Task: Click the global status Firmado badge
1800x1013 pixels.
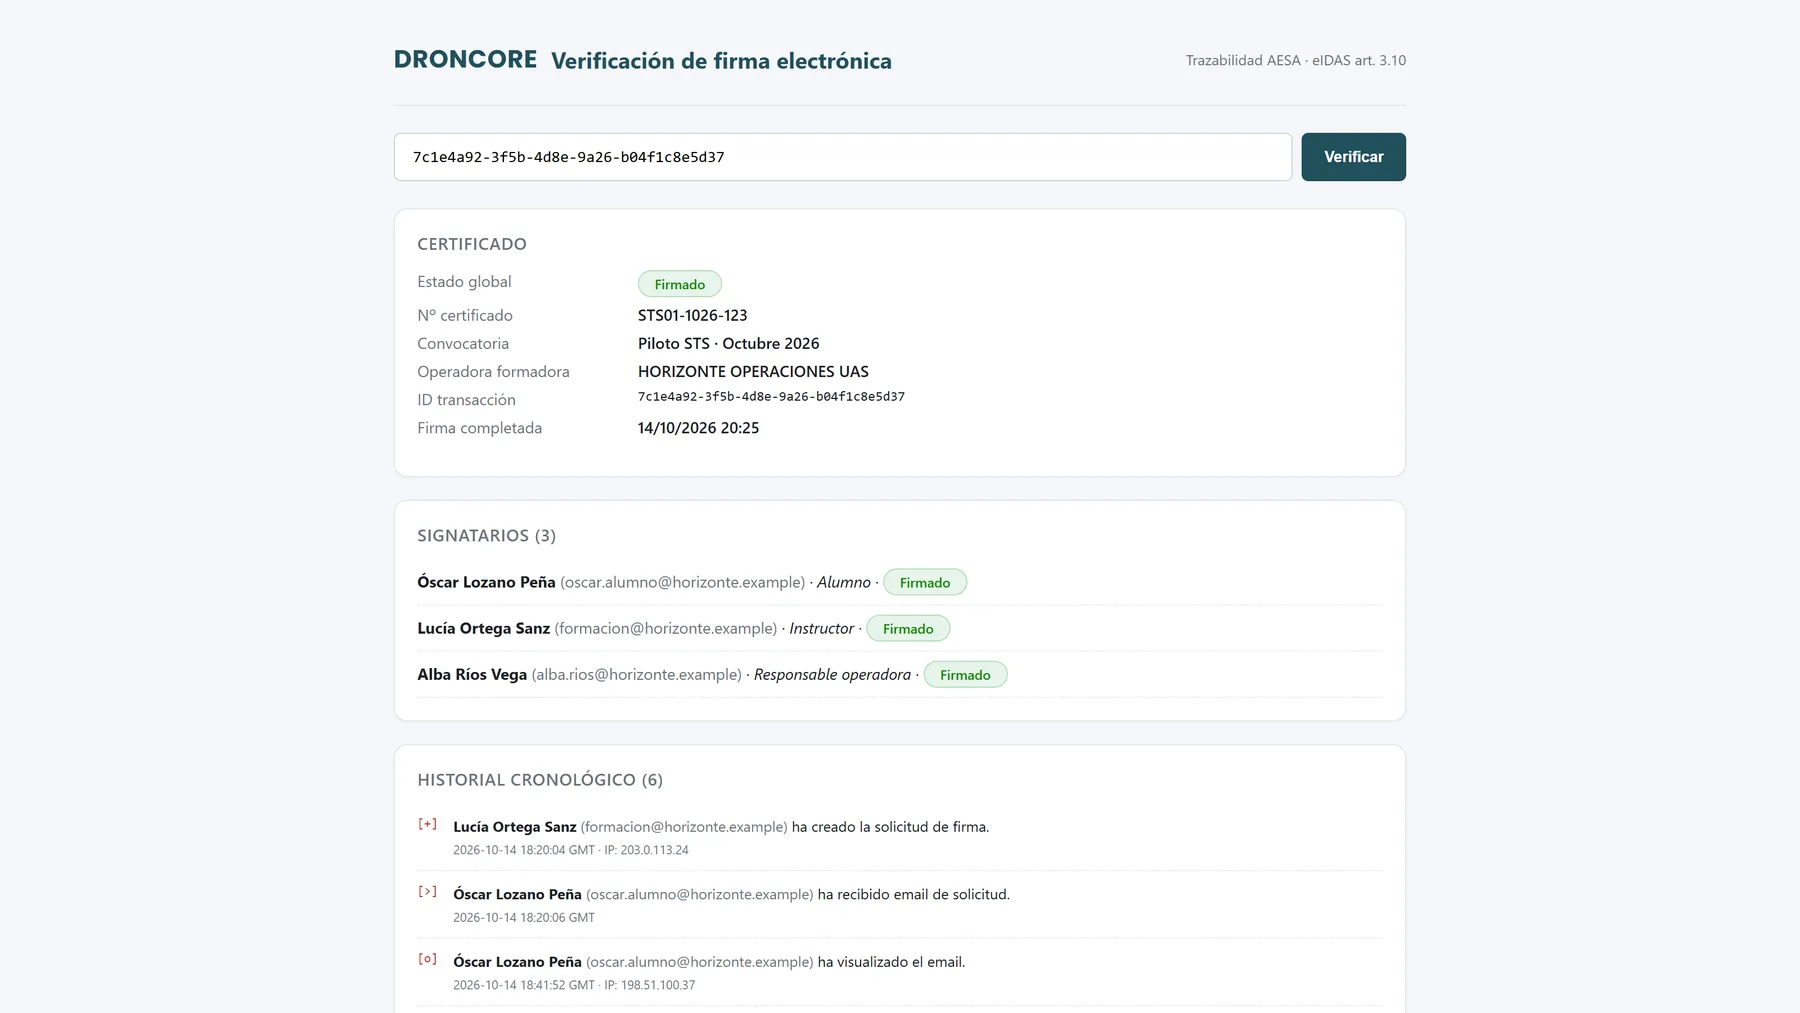Action: click(680, 284)
